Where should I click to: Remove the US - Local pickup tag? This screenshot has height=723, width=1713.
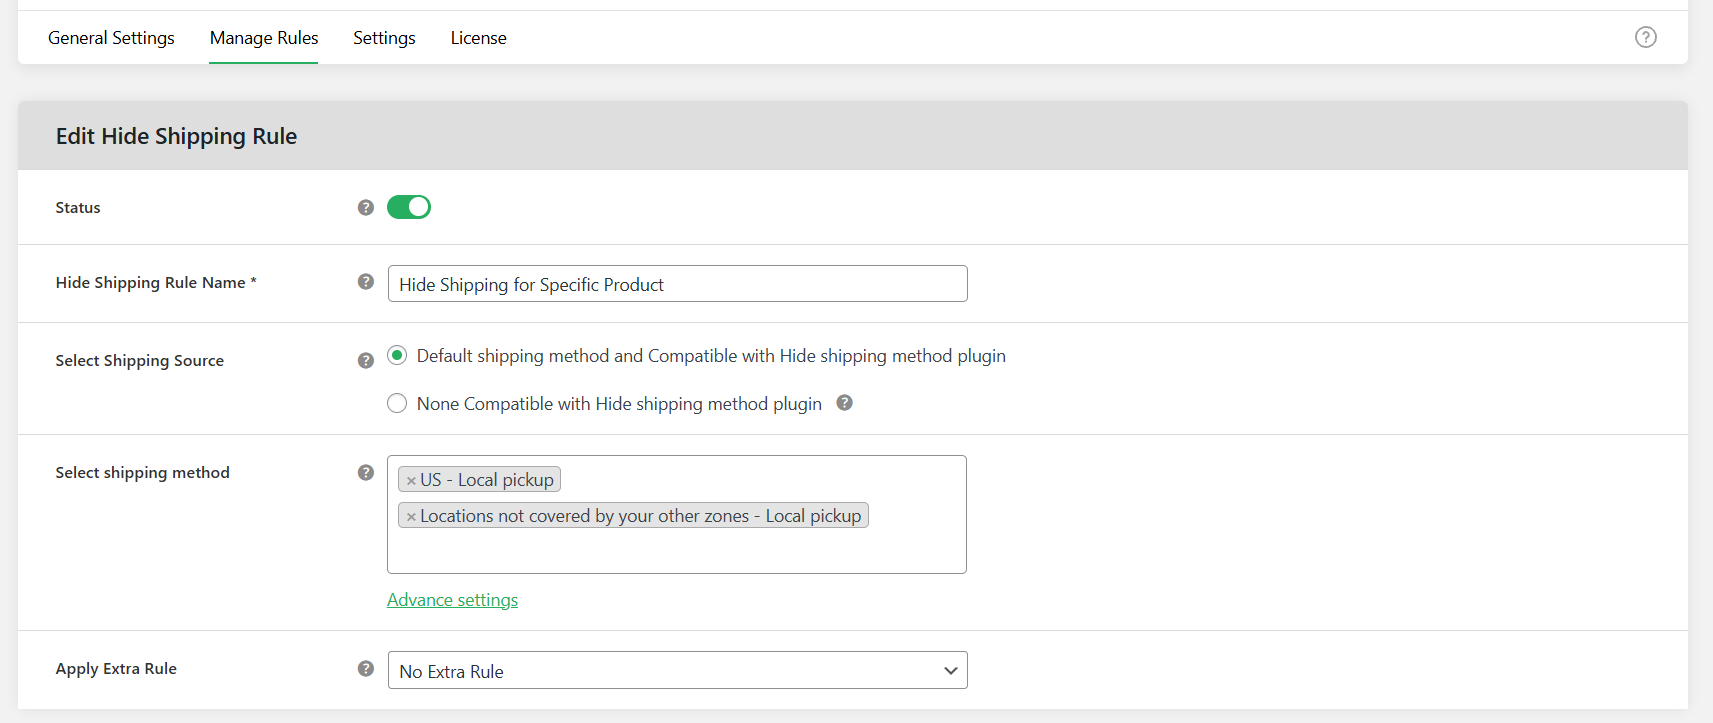tap(411, 480)
